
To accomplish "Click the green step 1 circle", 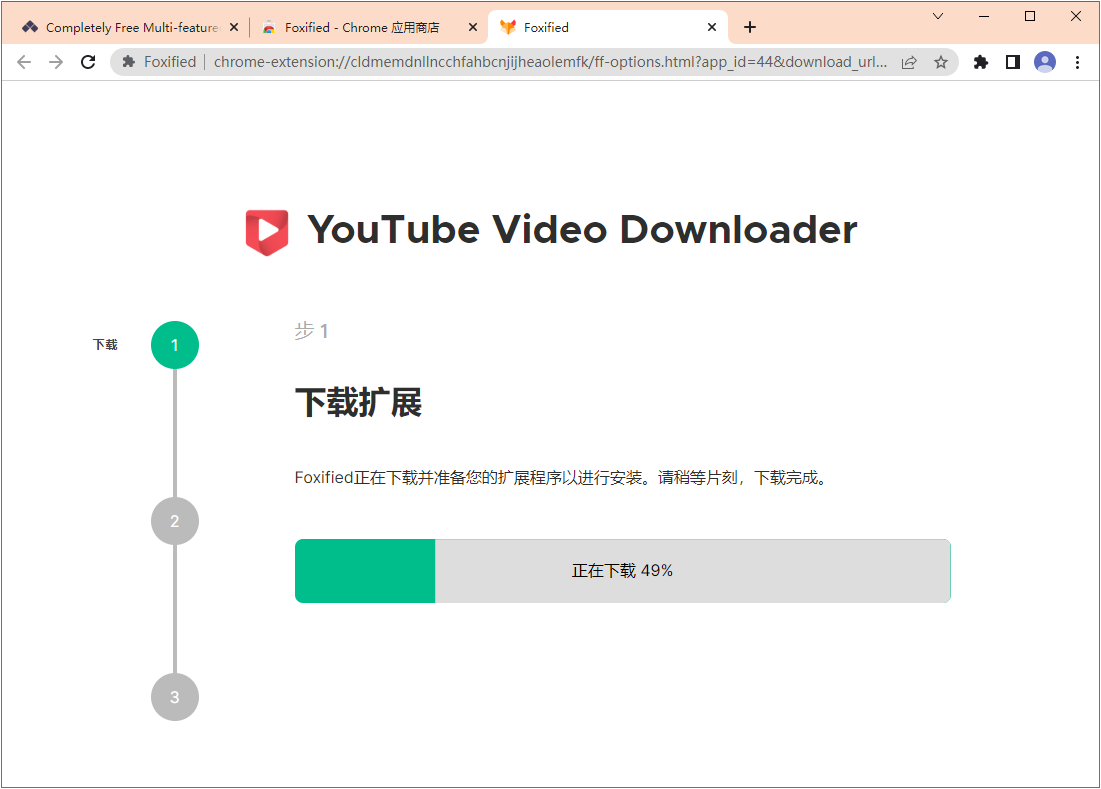I will coord(175,345).
